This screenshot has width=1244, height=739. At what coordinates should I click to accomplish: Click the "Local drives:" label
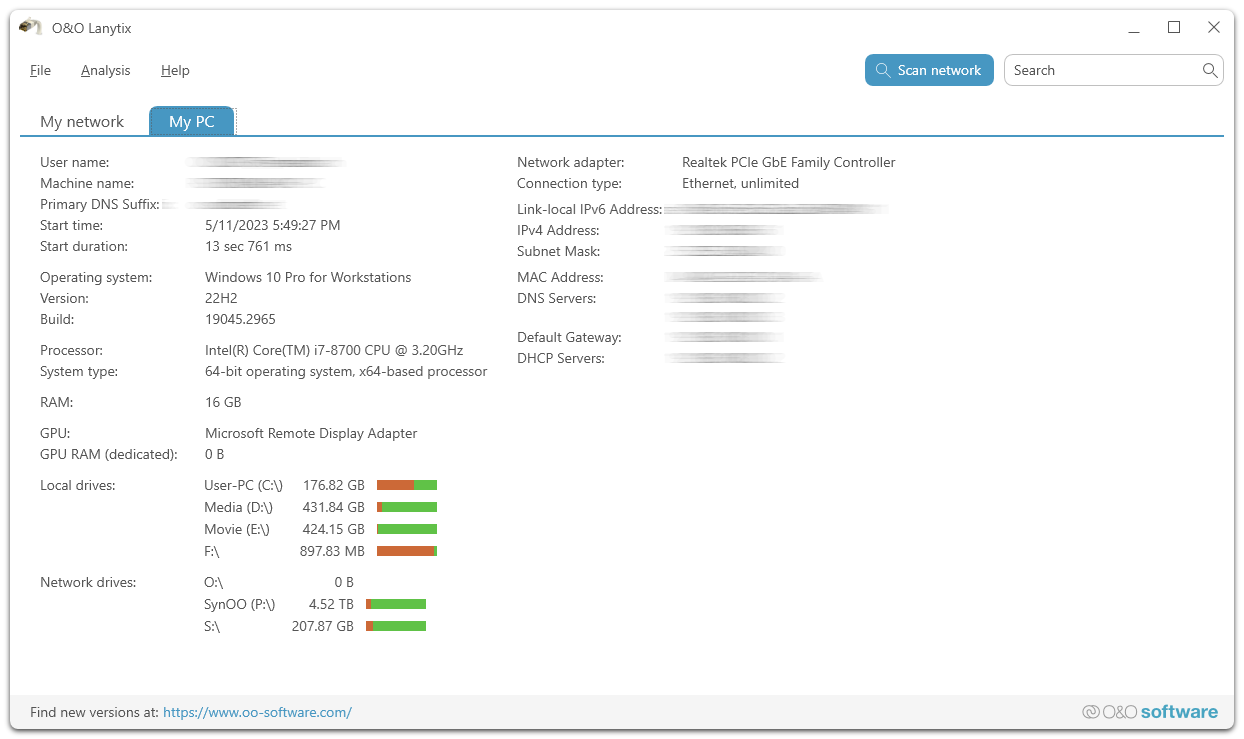(x=78, y=485)
